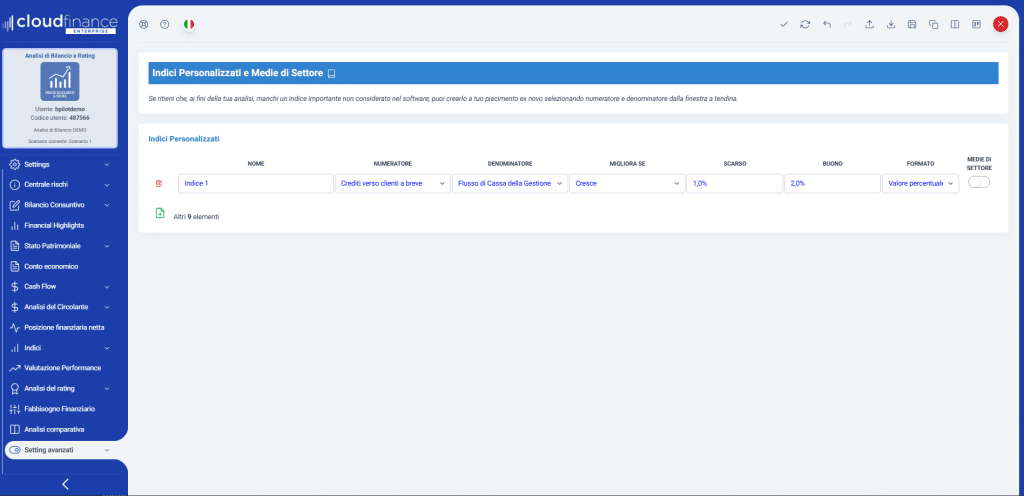The height and width of the screenshot is (496, 1024).
Task: Expand the Bilancio Consuntivo sidebar menu
Action: [x=60, y=205]
